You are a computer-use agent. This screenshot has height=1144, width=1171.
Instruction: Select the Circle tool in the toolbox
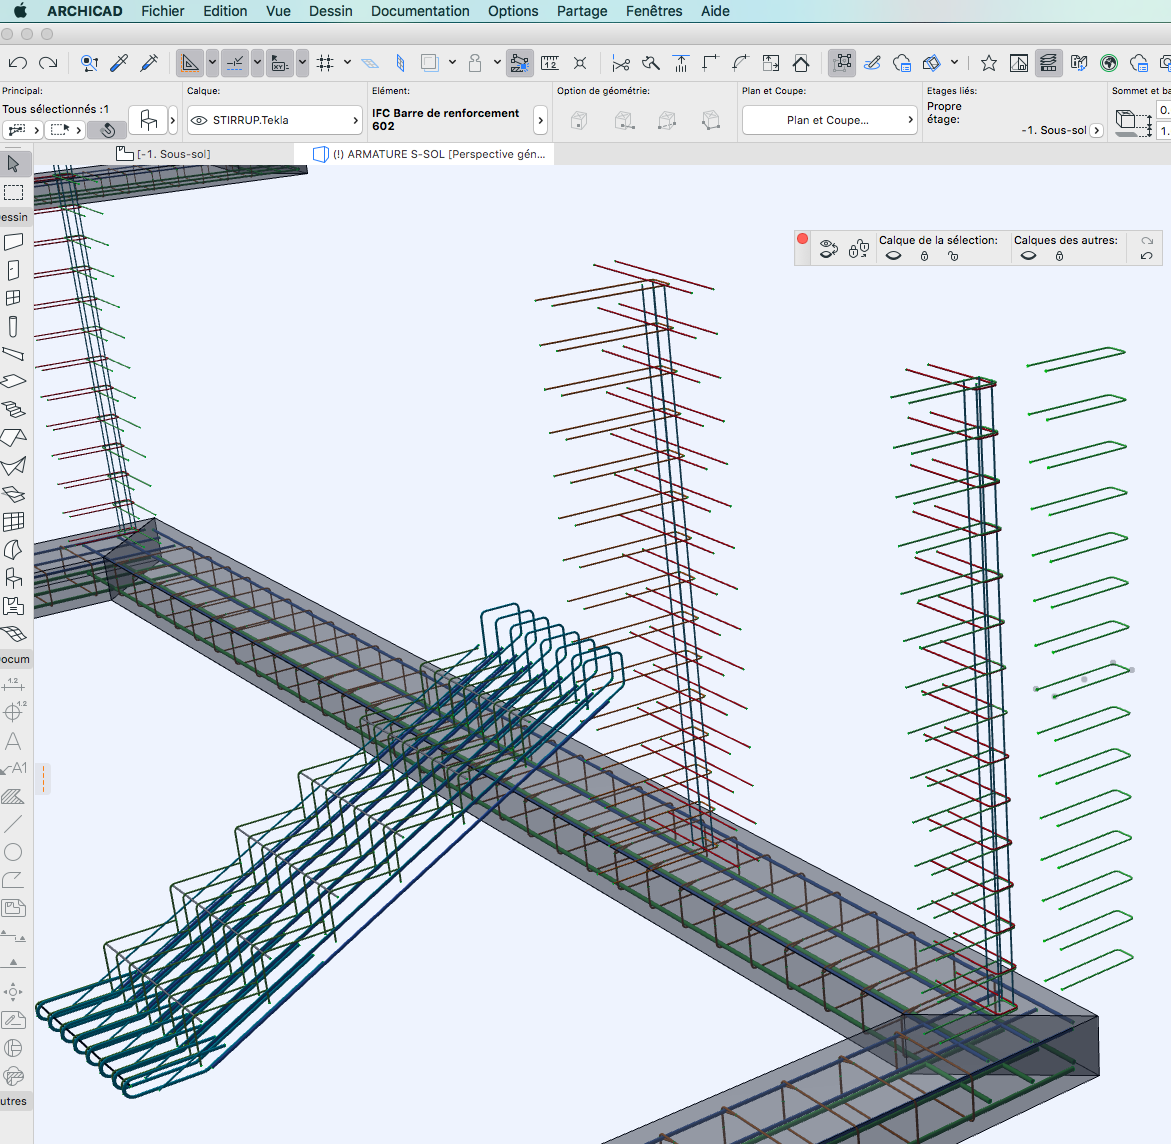[x=13, y=852]
